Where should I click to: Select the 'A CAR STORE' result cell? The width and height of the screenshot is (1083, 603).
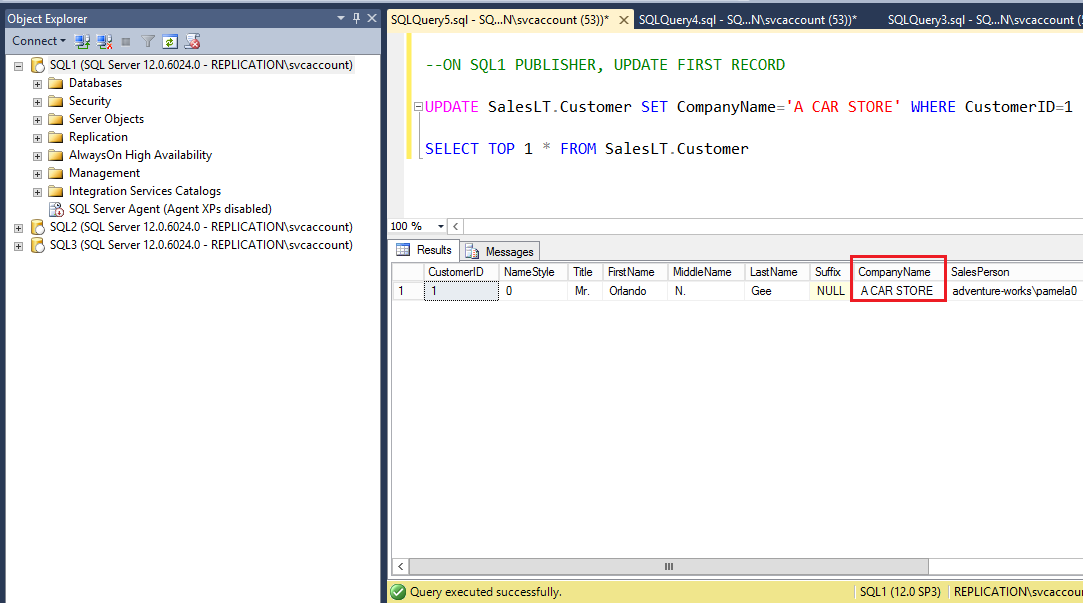[x=896, y=291]
